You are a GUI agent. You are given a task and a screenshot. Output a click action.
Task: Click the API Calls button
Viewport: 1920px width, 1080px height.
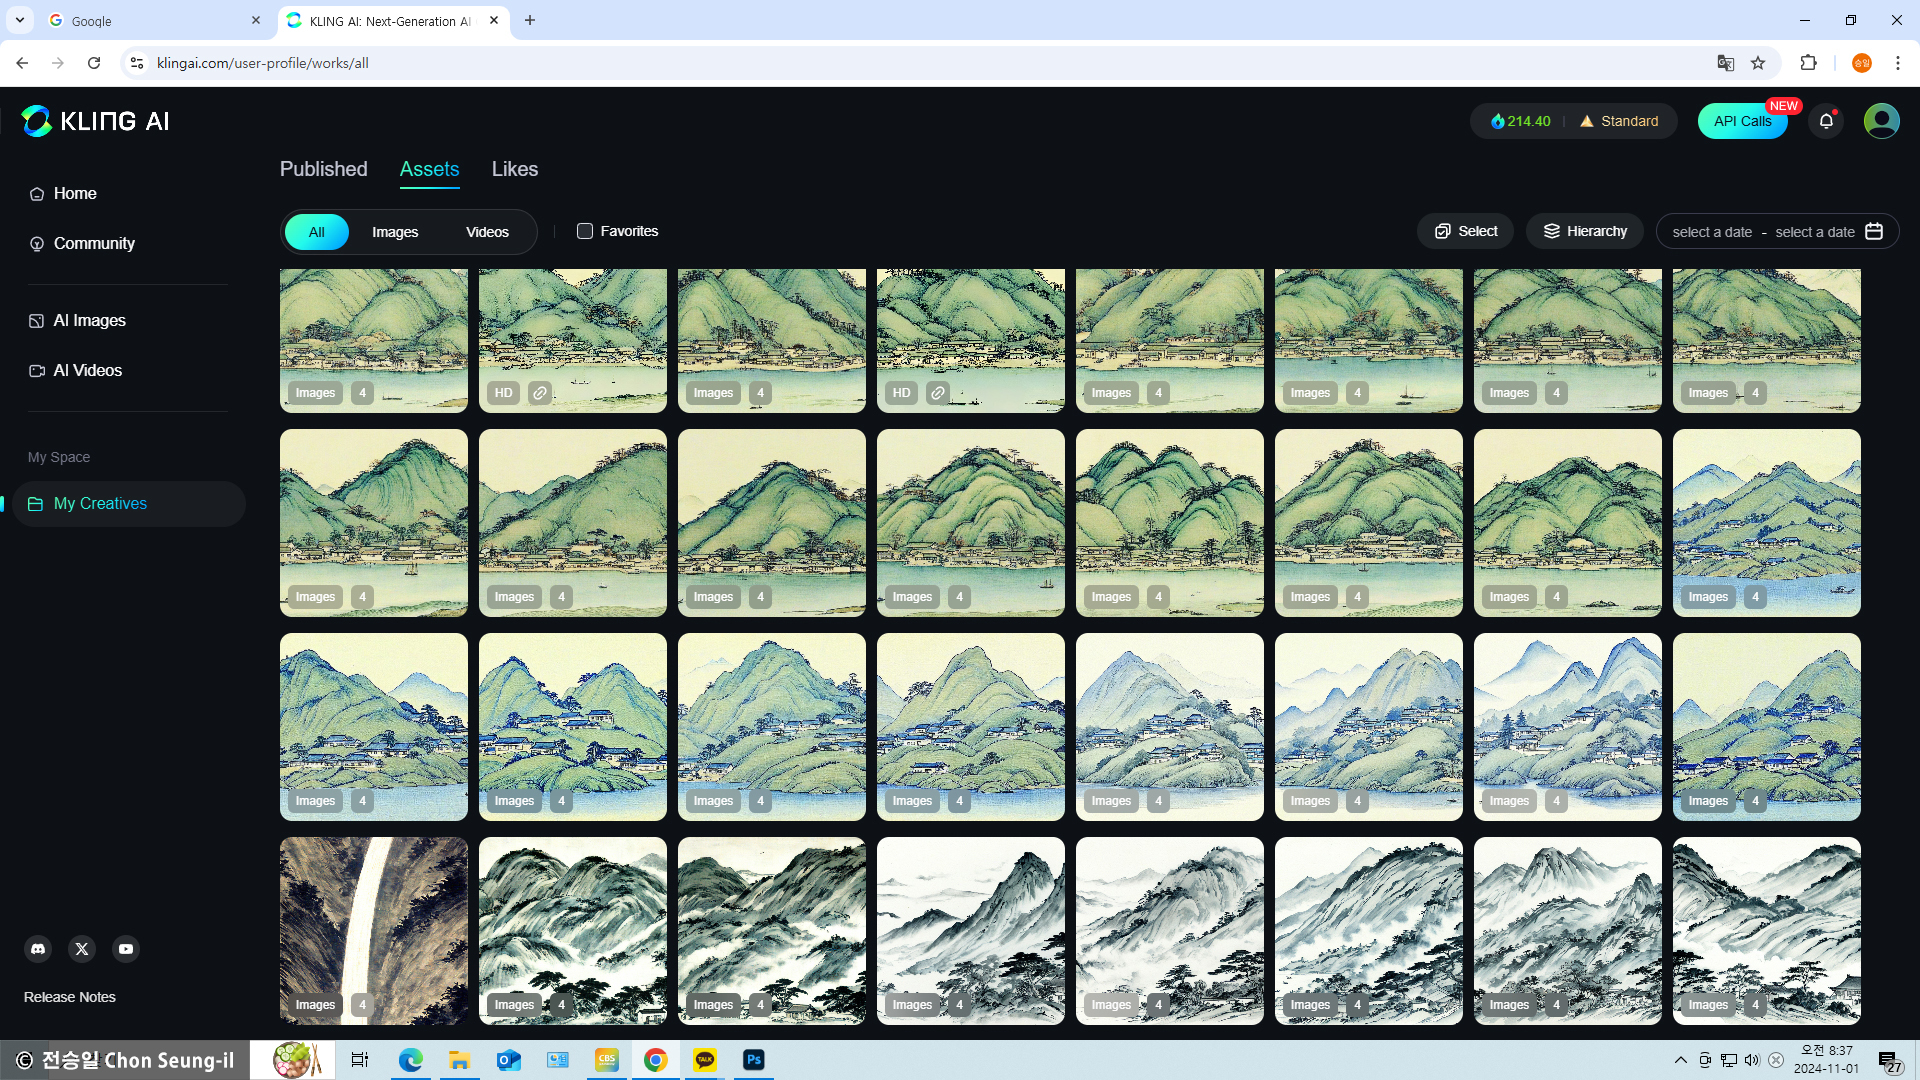point(1742,121)
